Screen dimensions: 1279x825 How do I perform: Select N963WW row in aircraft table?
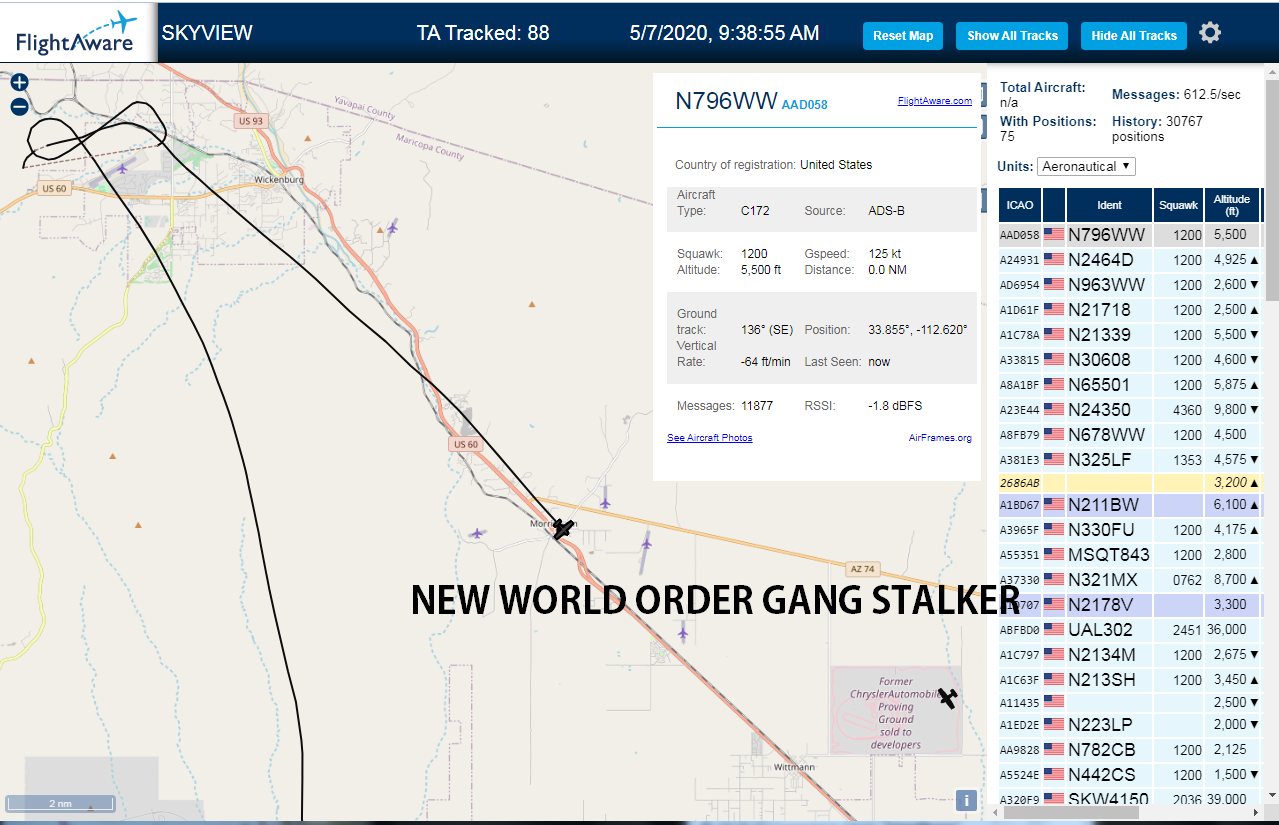(1130, 285)
